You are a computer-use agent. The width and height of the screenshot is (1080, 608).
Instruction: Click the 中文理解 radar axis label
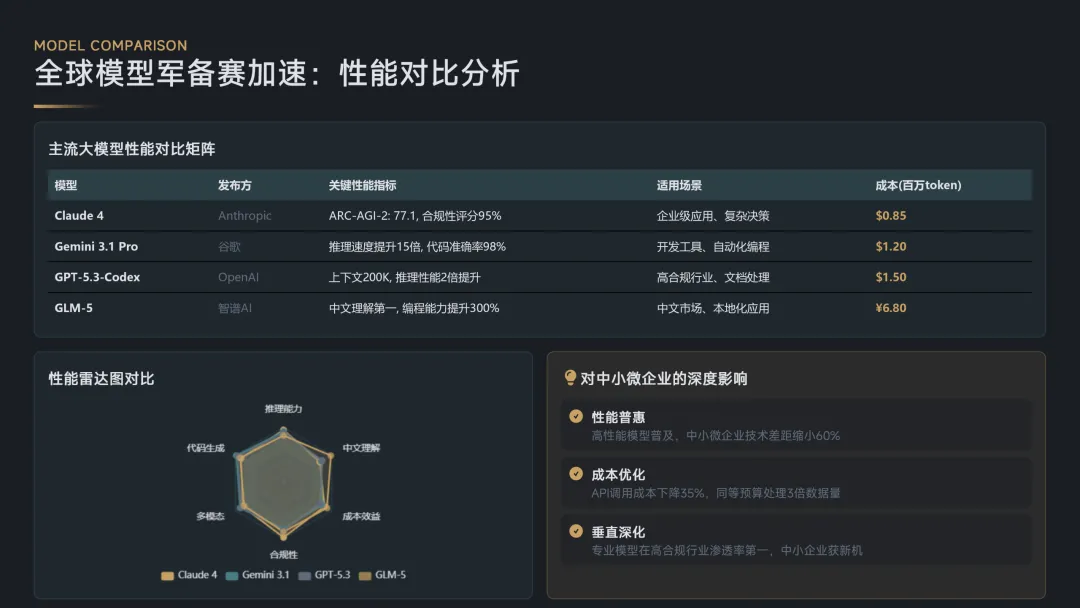361,448
